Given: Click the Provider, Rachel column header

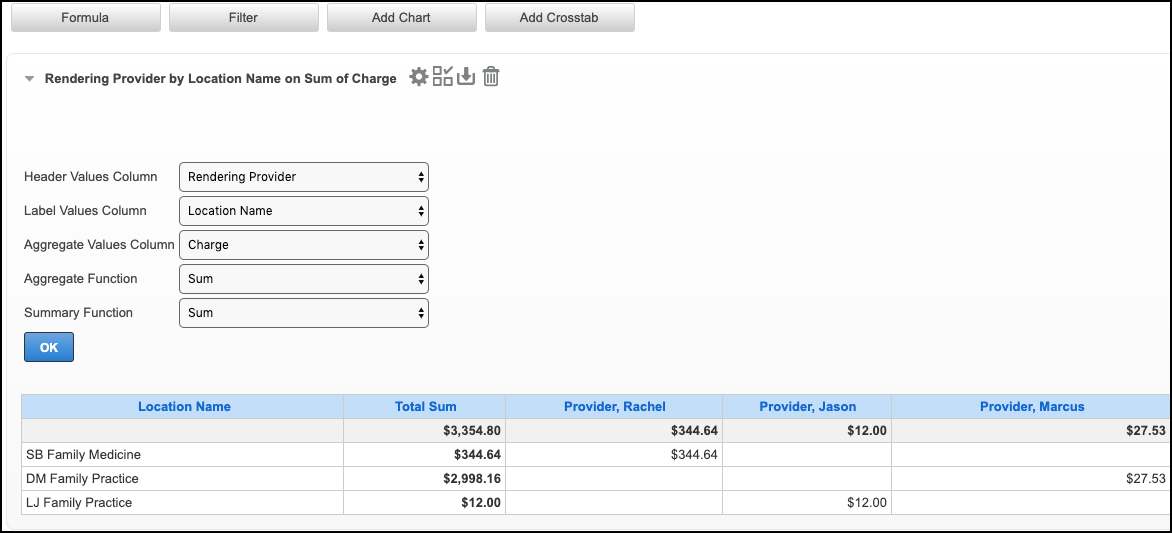Looking at the screenshot, I should coord(614,407).
